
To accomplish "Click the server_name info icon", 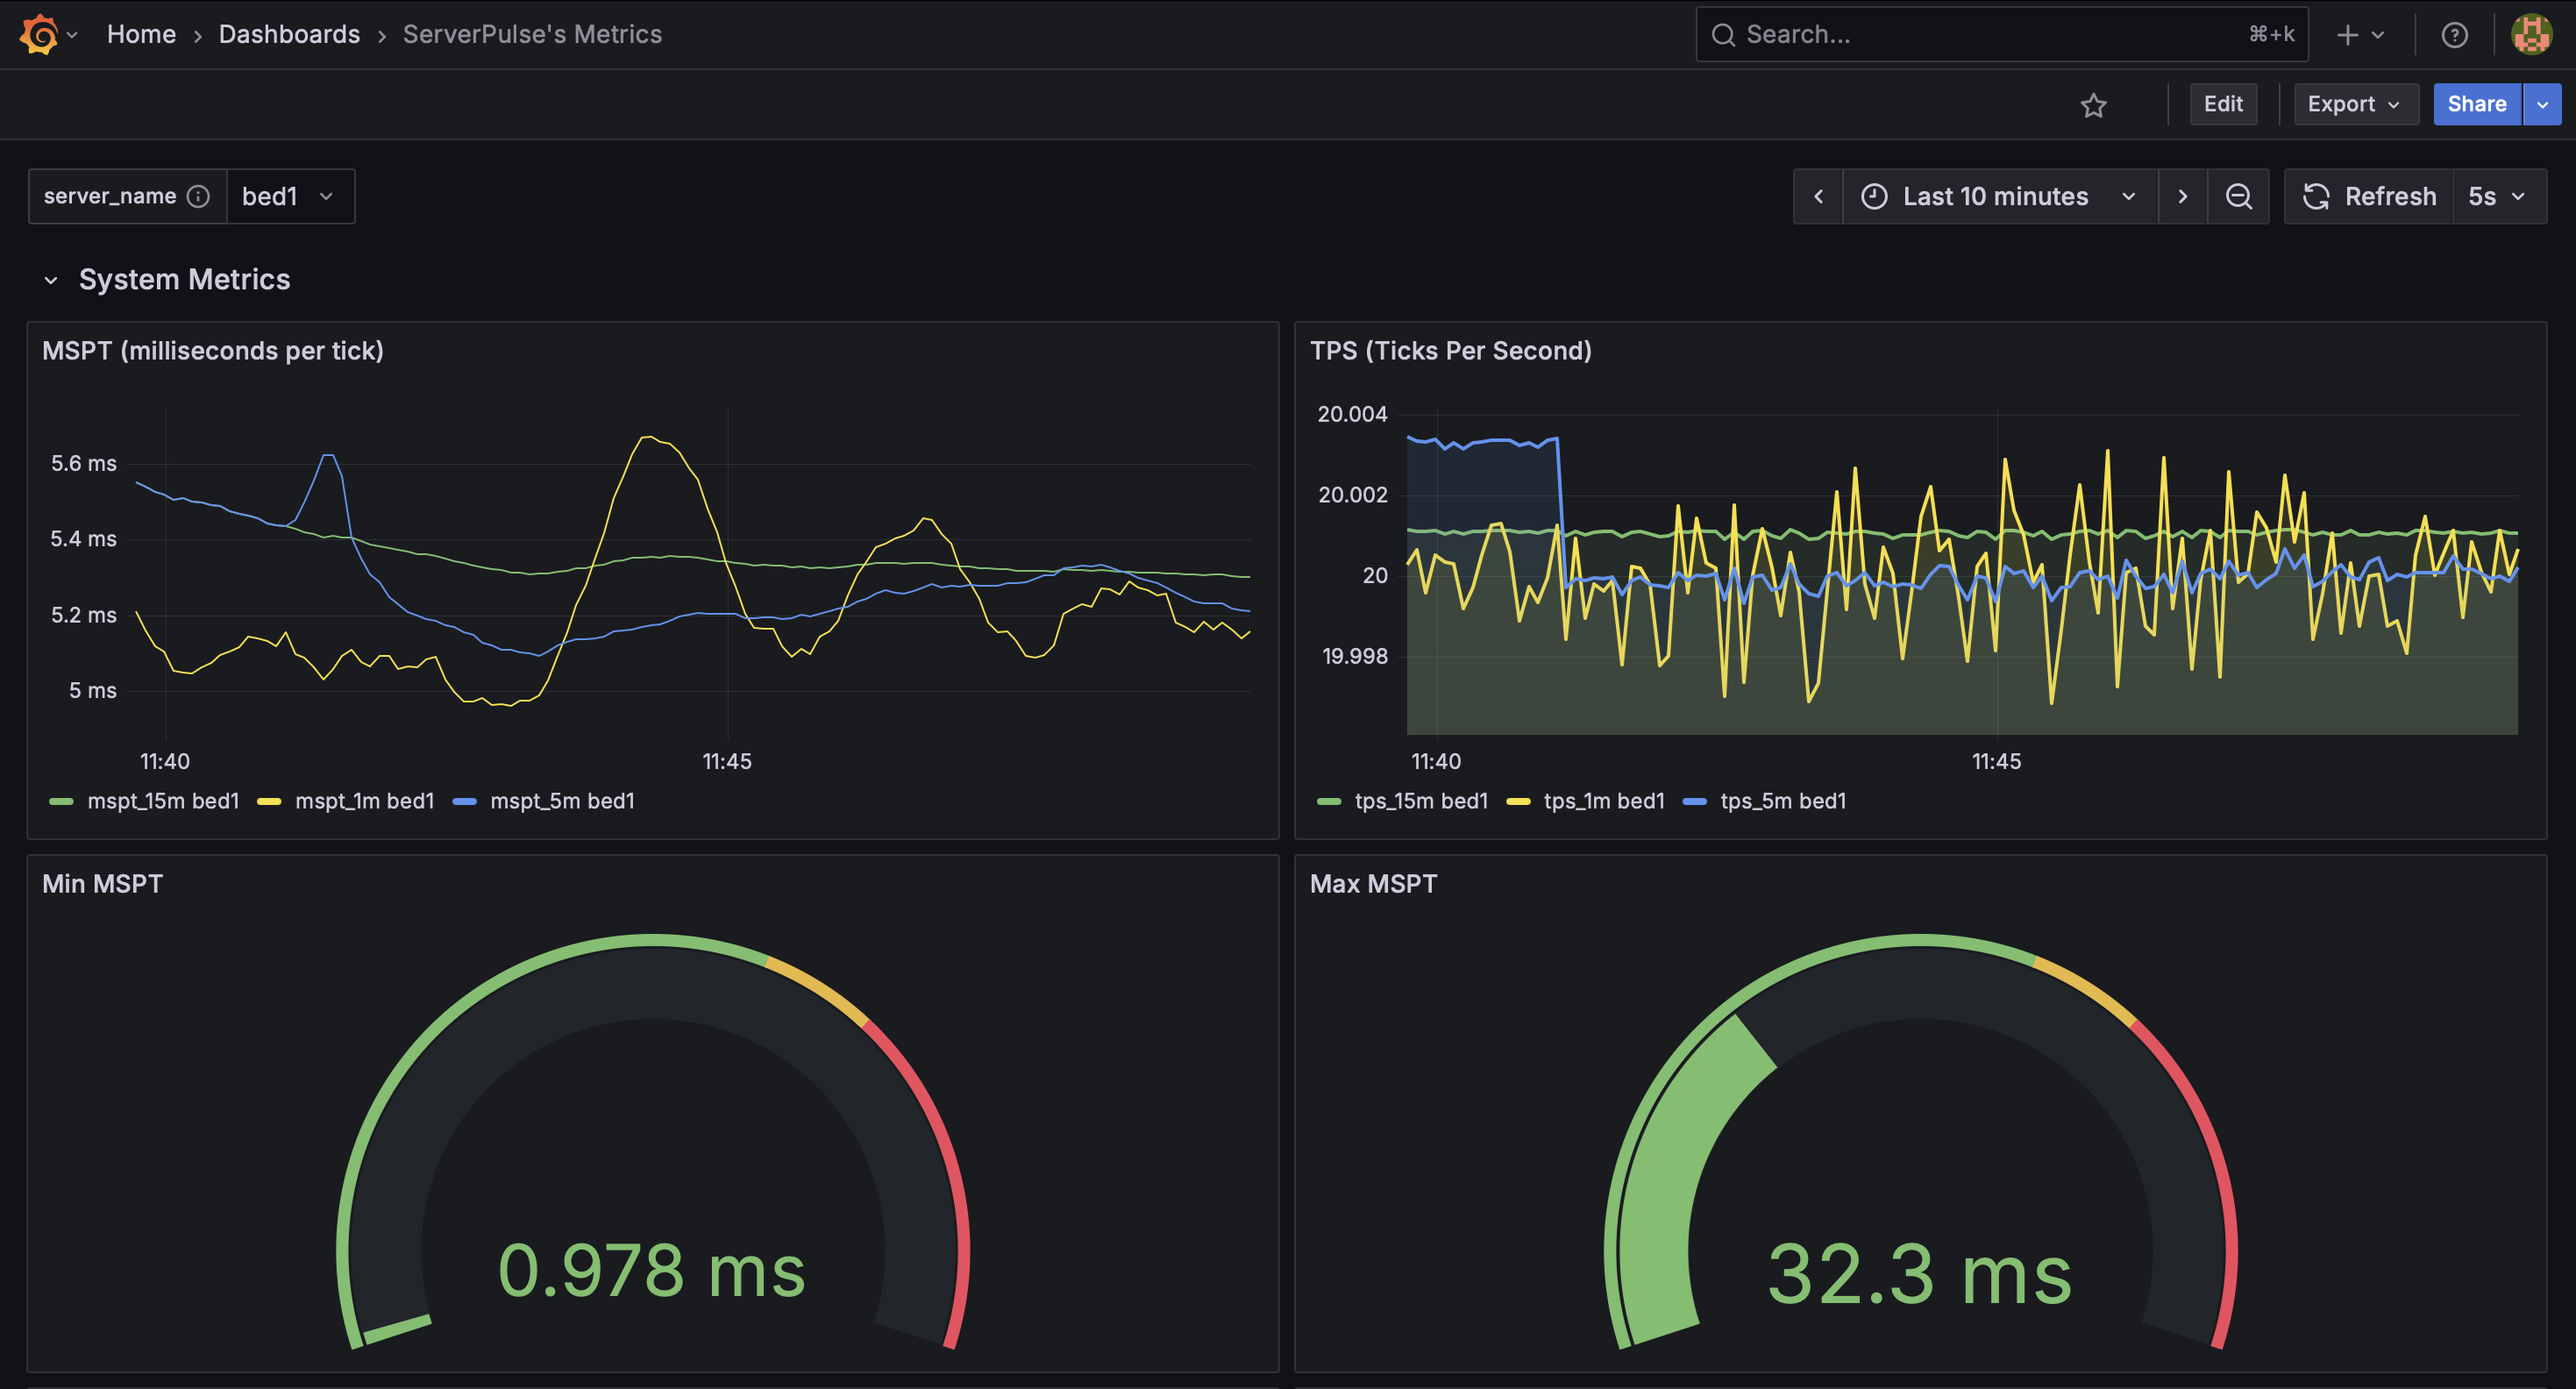I will tap(199, 196).
